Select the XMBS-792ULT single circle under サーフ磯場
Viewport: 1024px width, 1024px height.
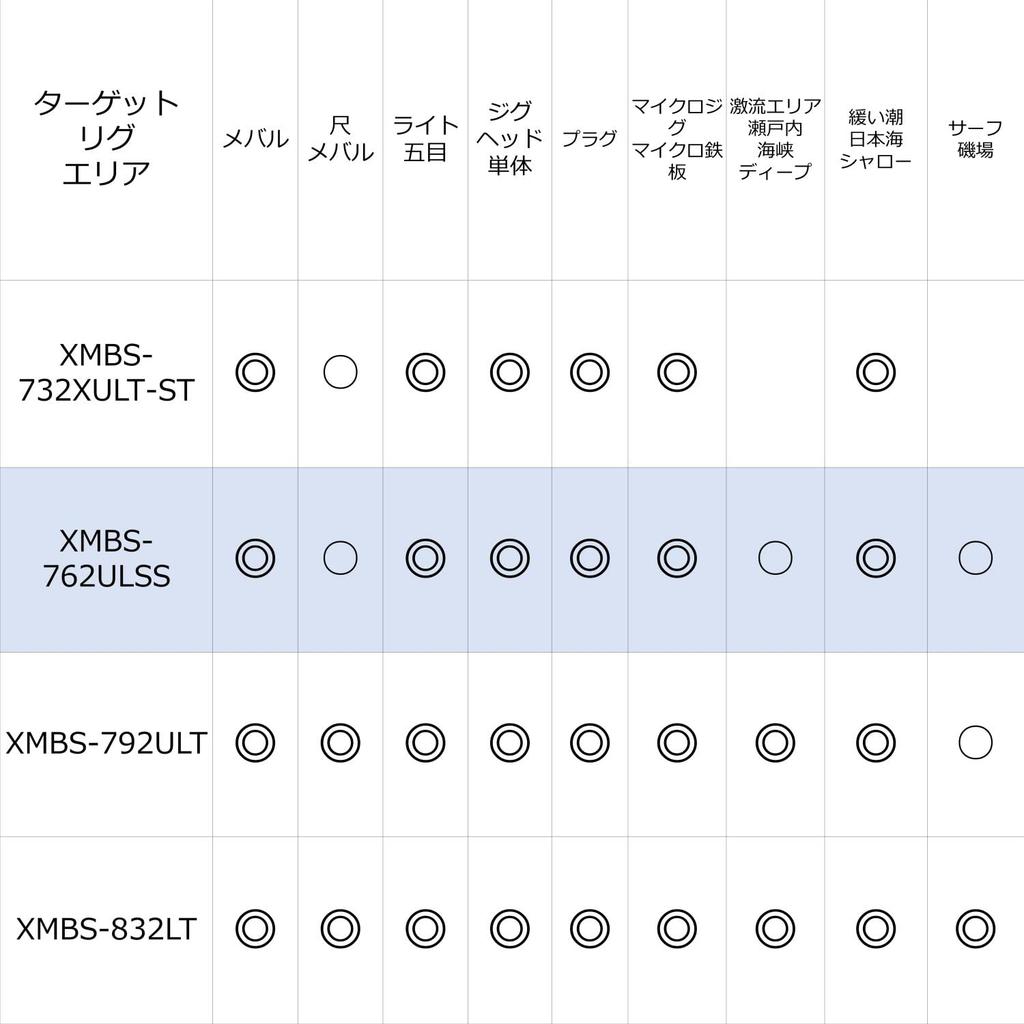pos(975,743)
